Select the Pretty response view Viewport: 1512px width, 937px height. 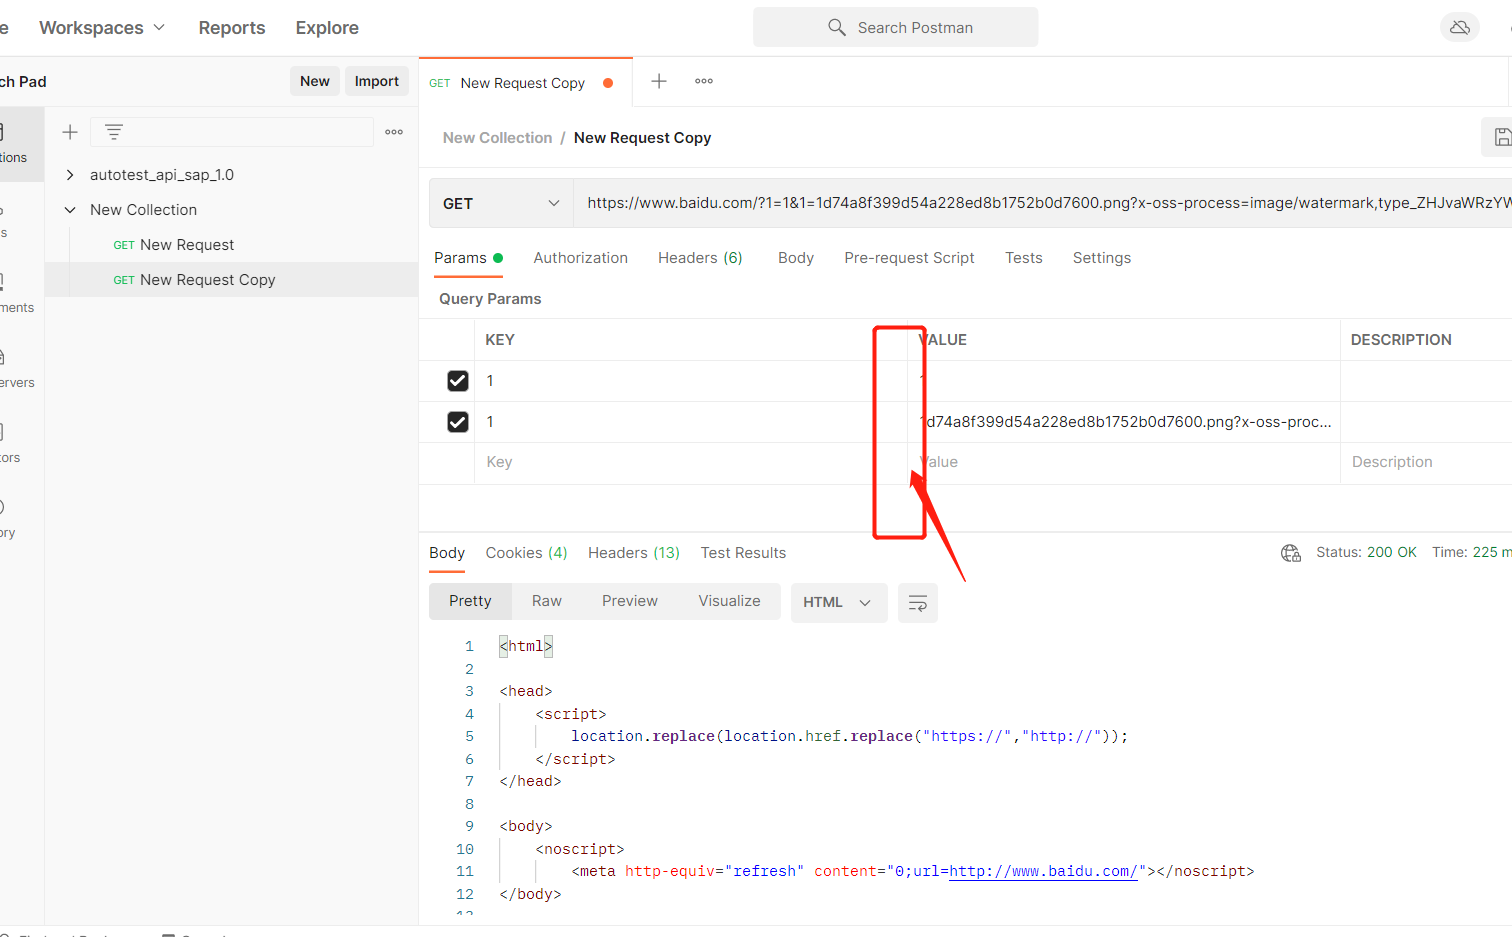click(x=470, y=601)
